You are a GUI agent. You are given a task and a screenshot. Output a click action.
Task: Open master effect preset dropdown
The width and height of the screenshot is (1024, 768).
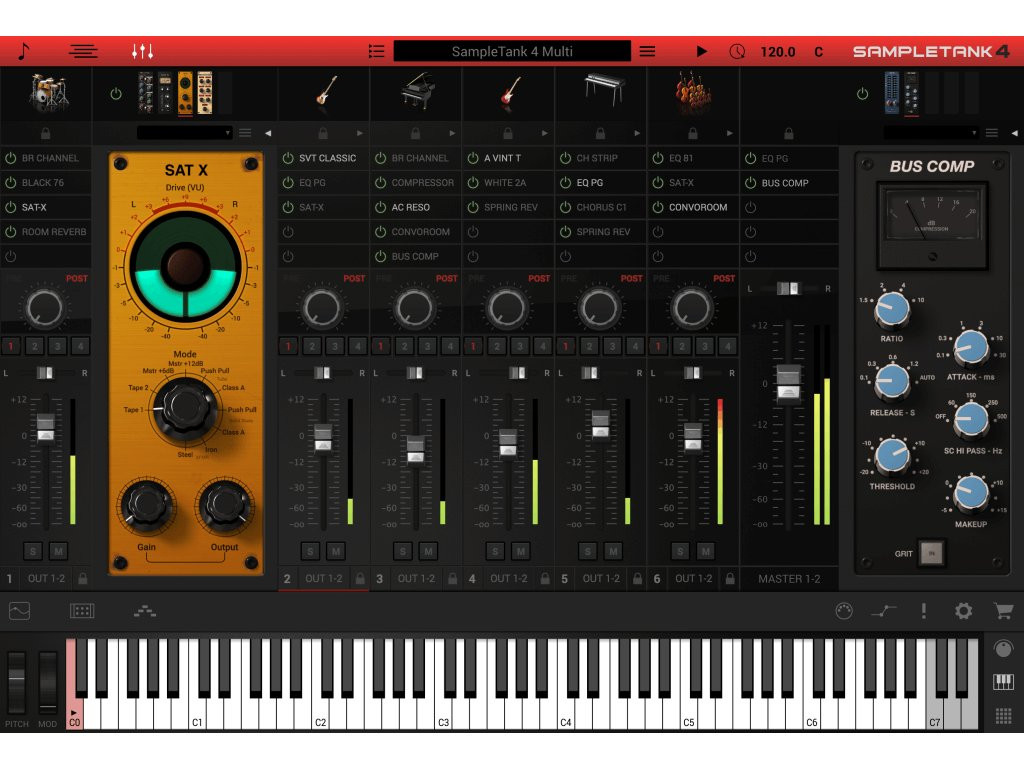[x=931, y=132]
